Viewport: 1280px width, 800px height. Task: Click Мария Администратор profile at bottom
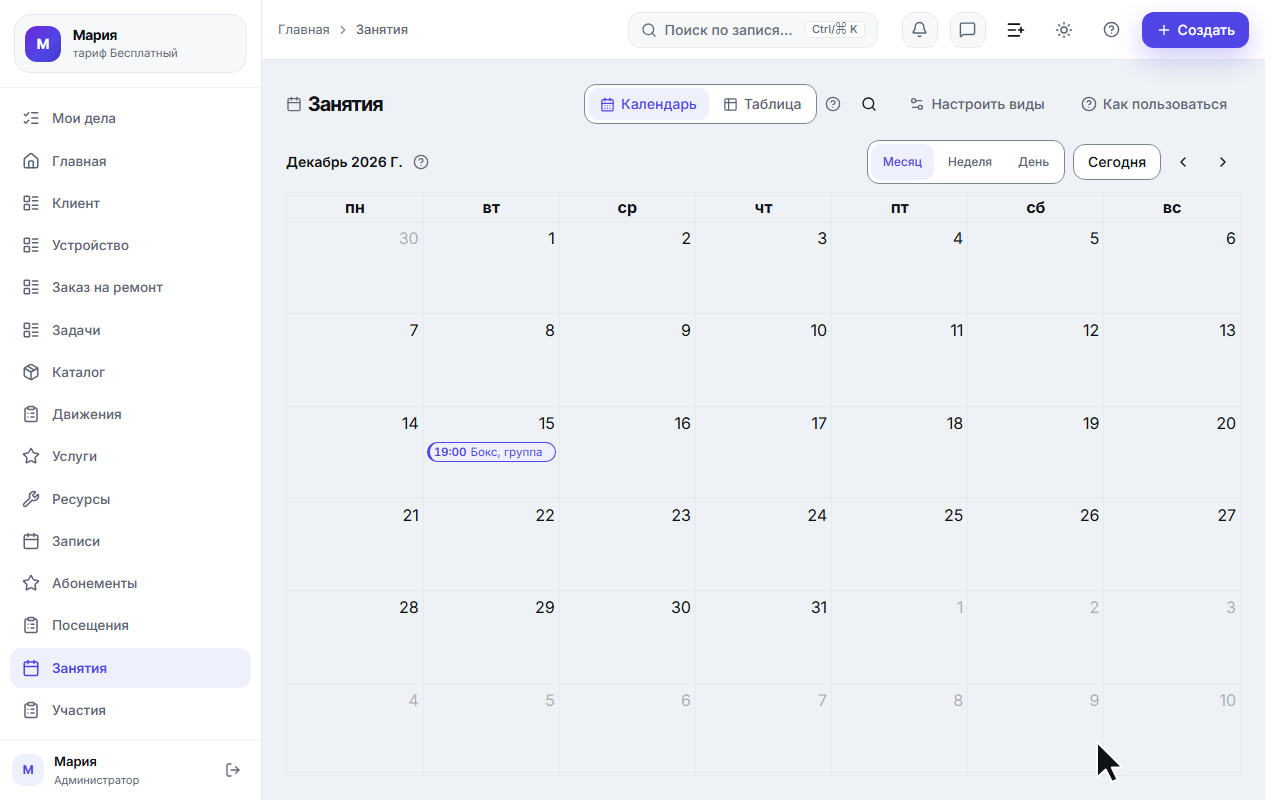pyautogui.click(x=96, y=770)
